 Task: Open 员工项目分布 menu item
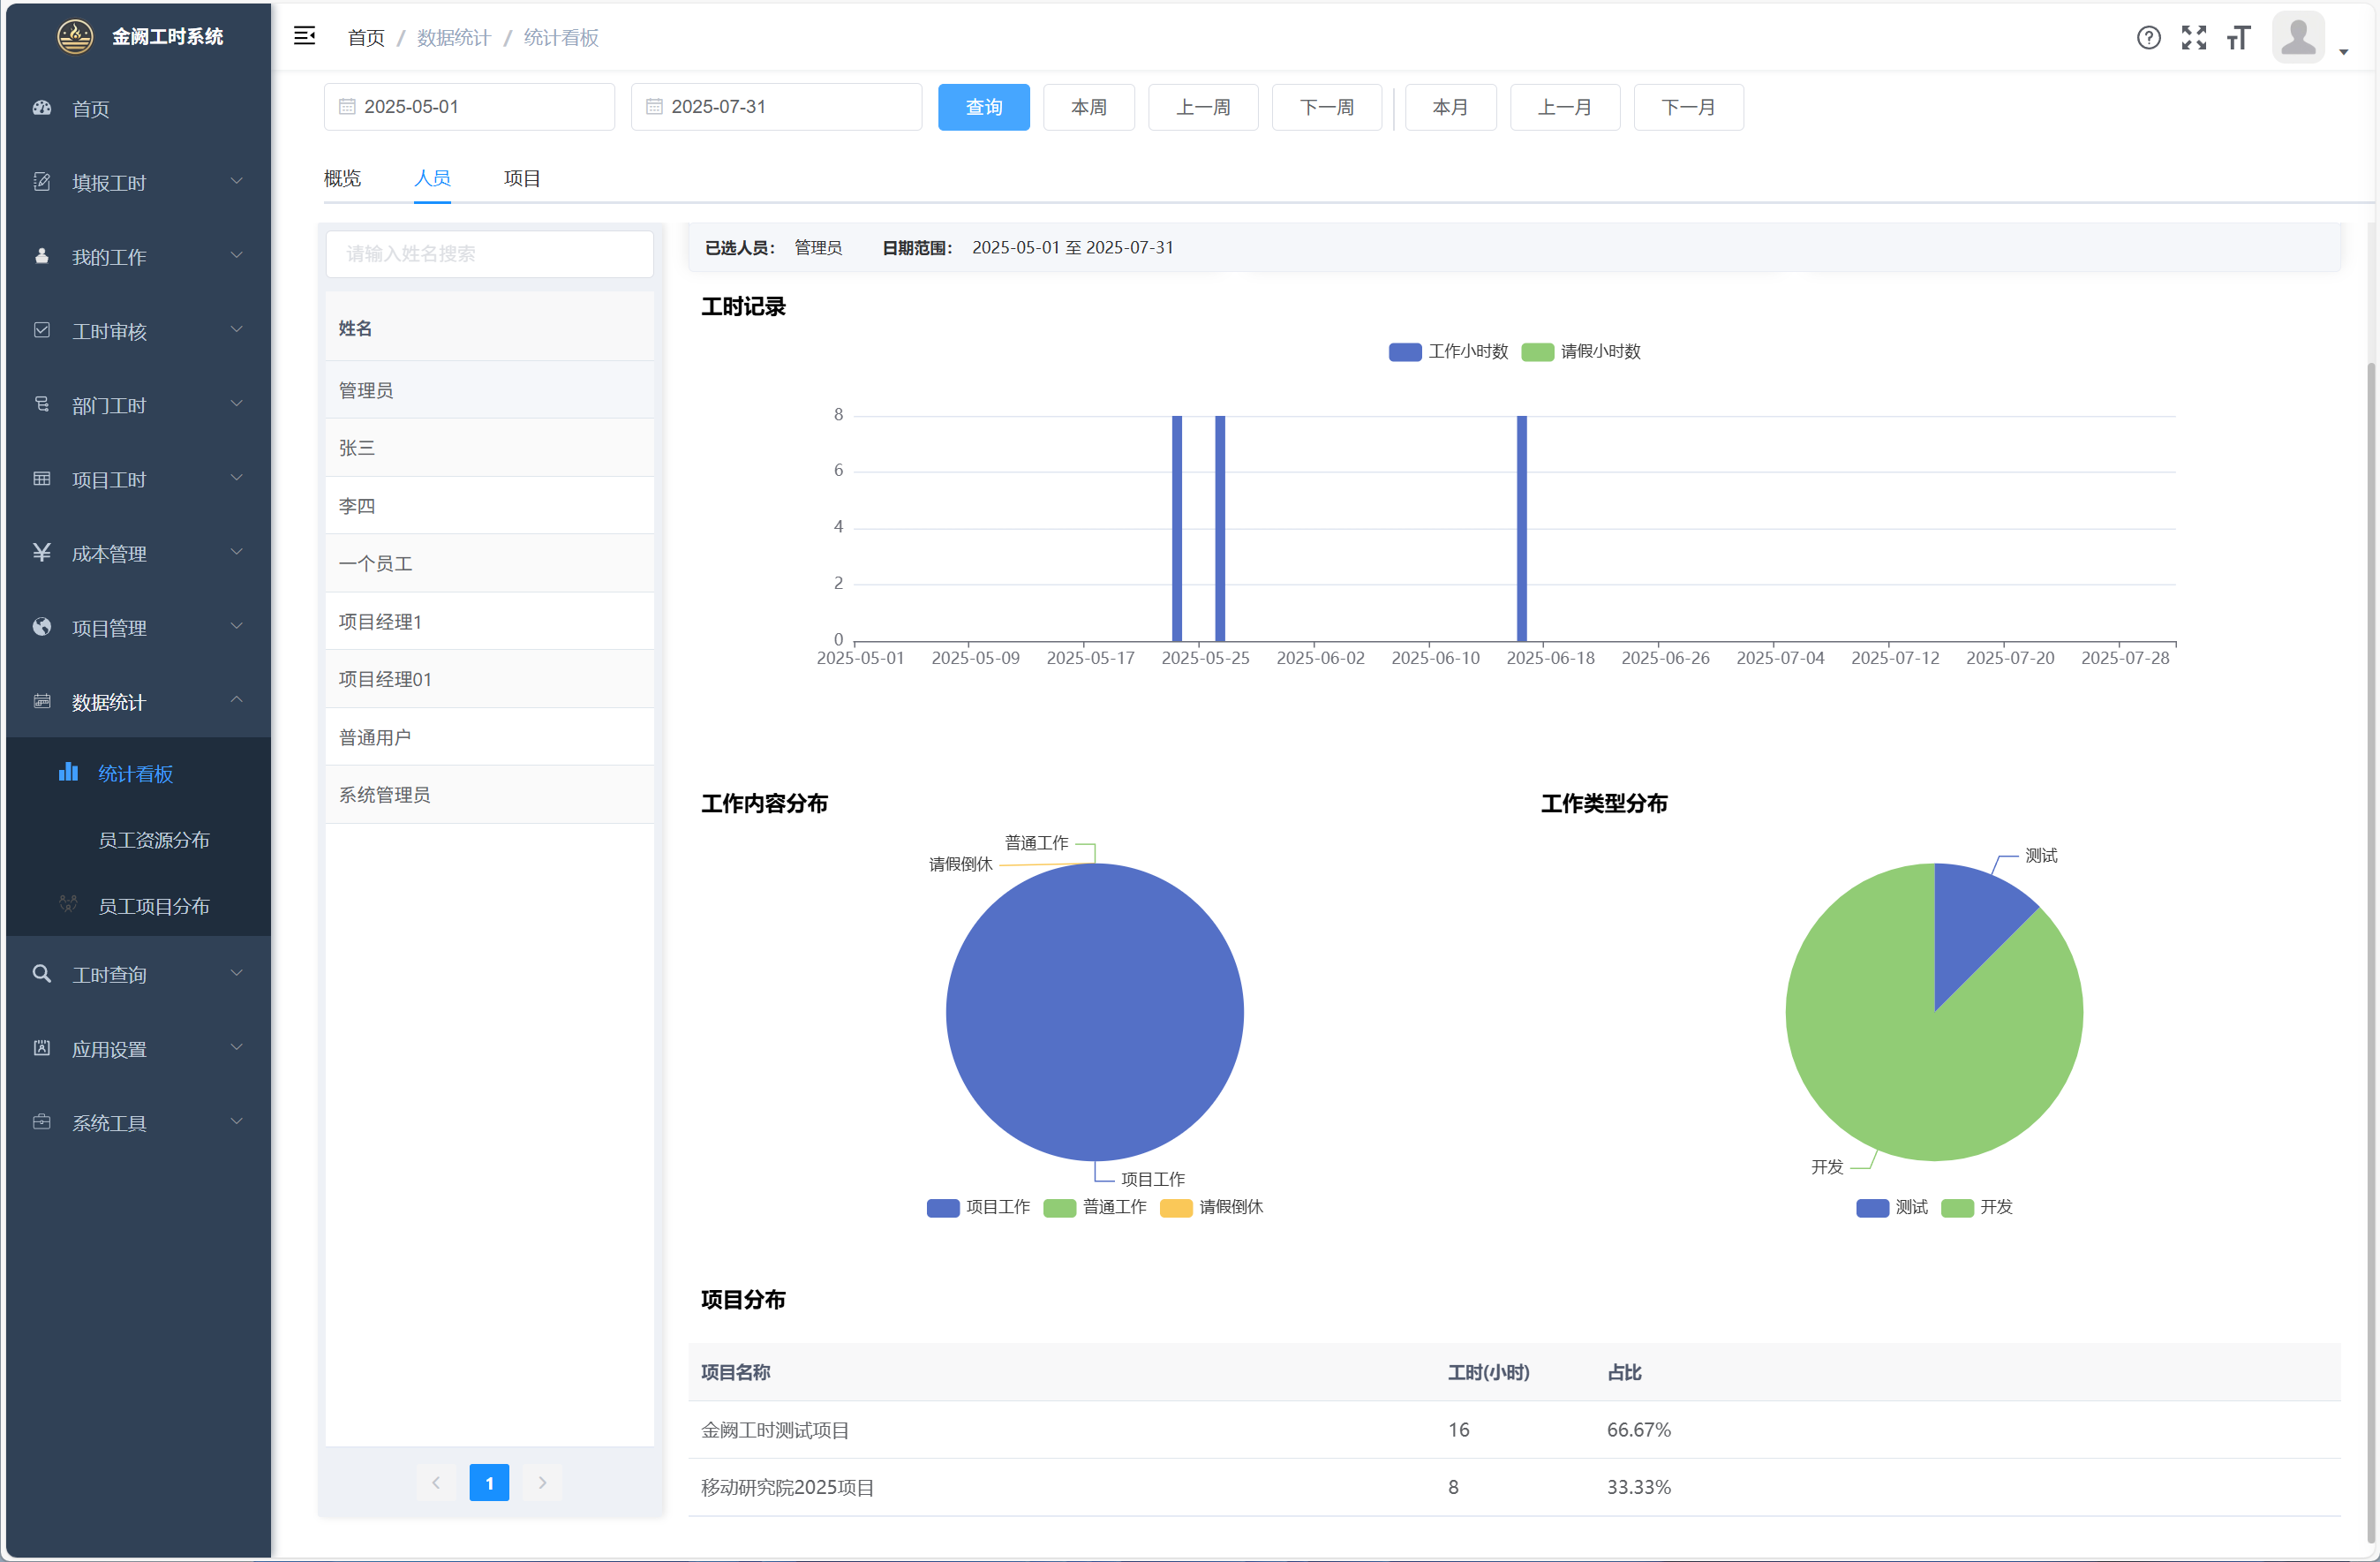(x=138, y=906)
